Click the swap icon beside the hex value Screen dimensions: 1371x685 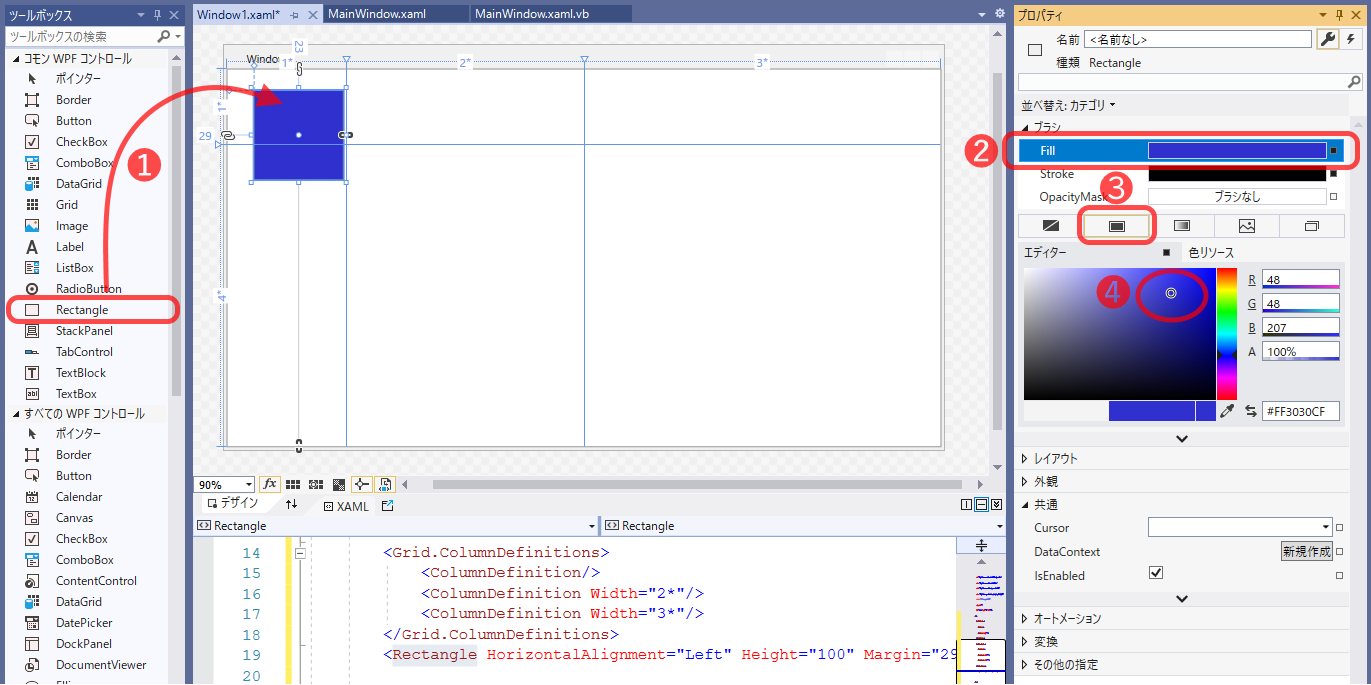tap(1250, 411)
